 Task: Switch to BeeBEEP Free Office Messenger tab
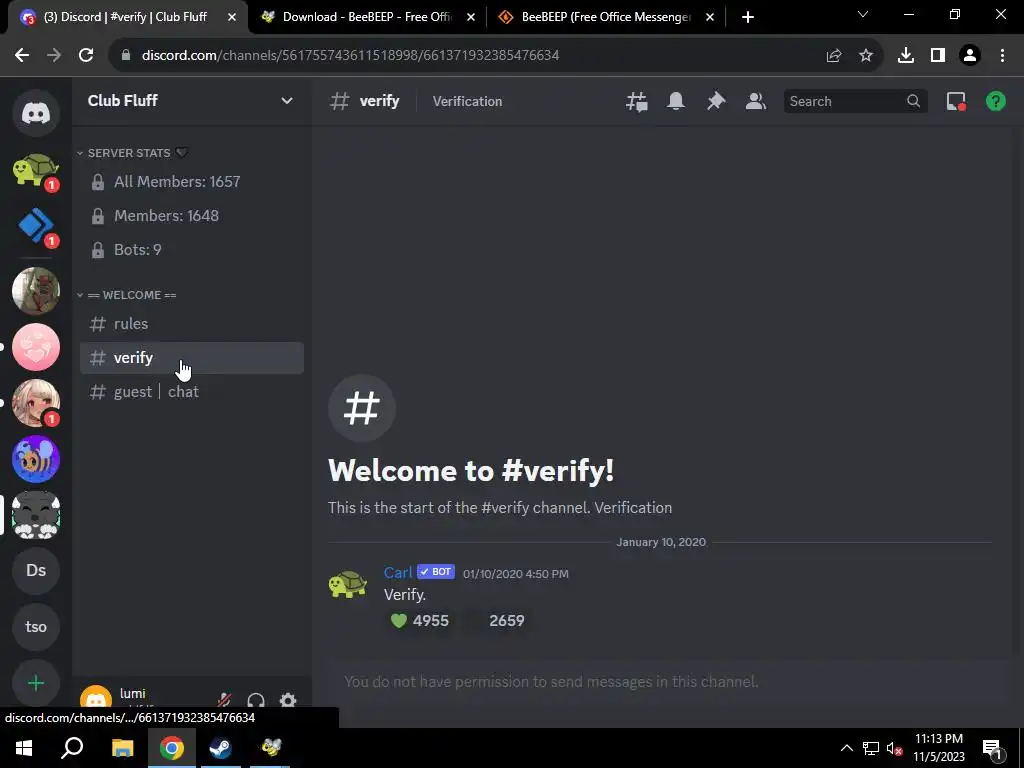(605, 17)
